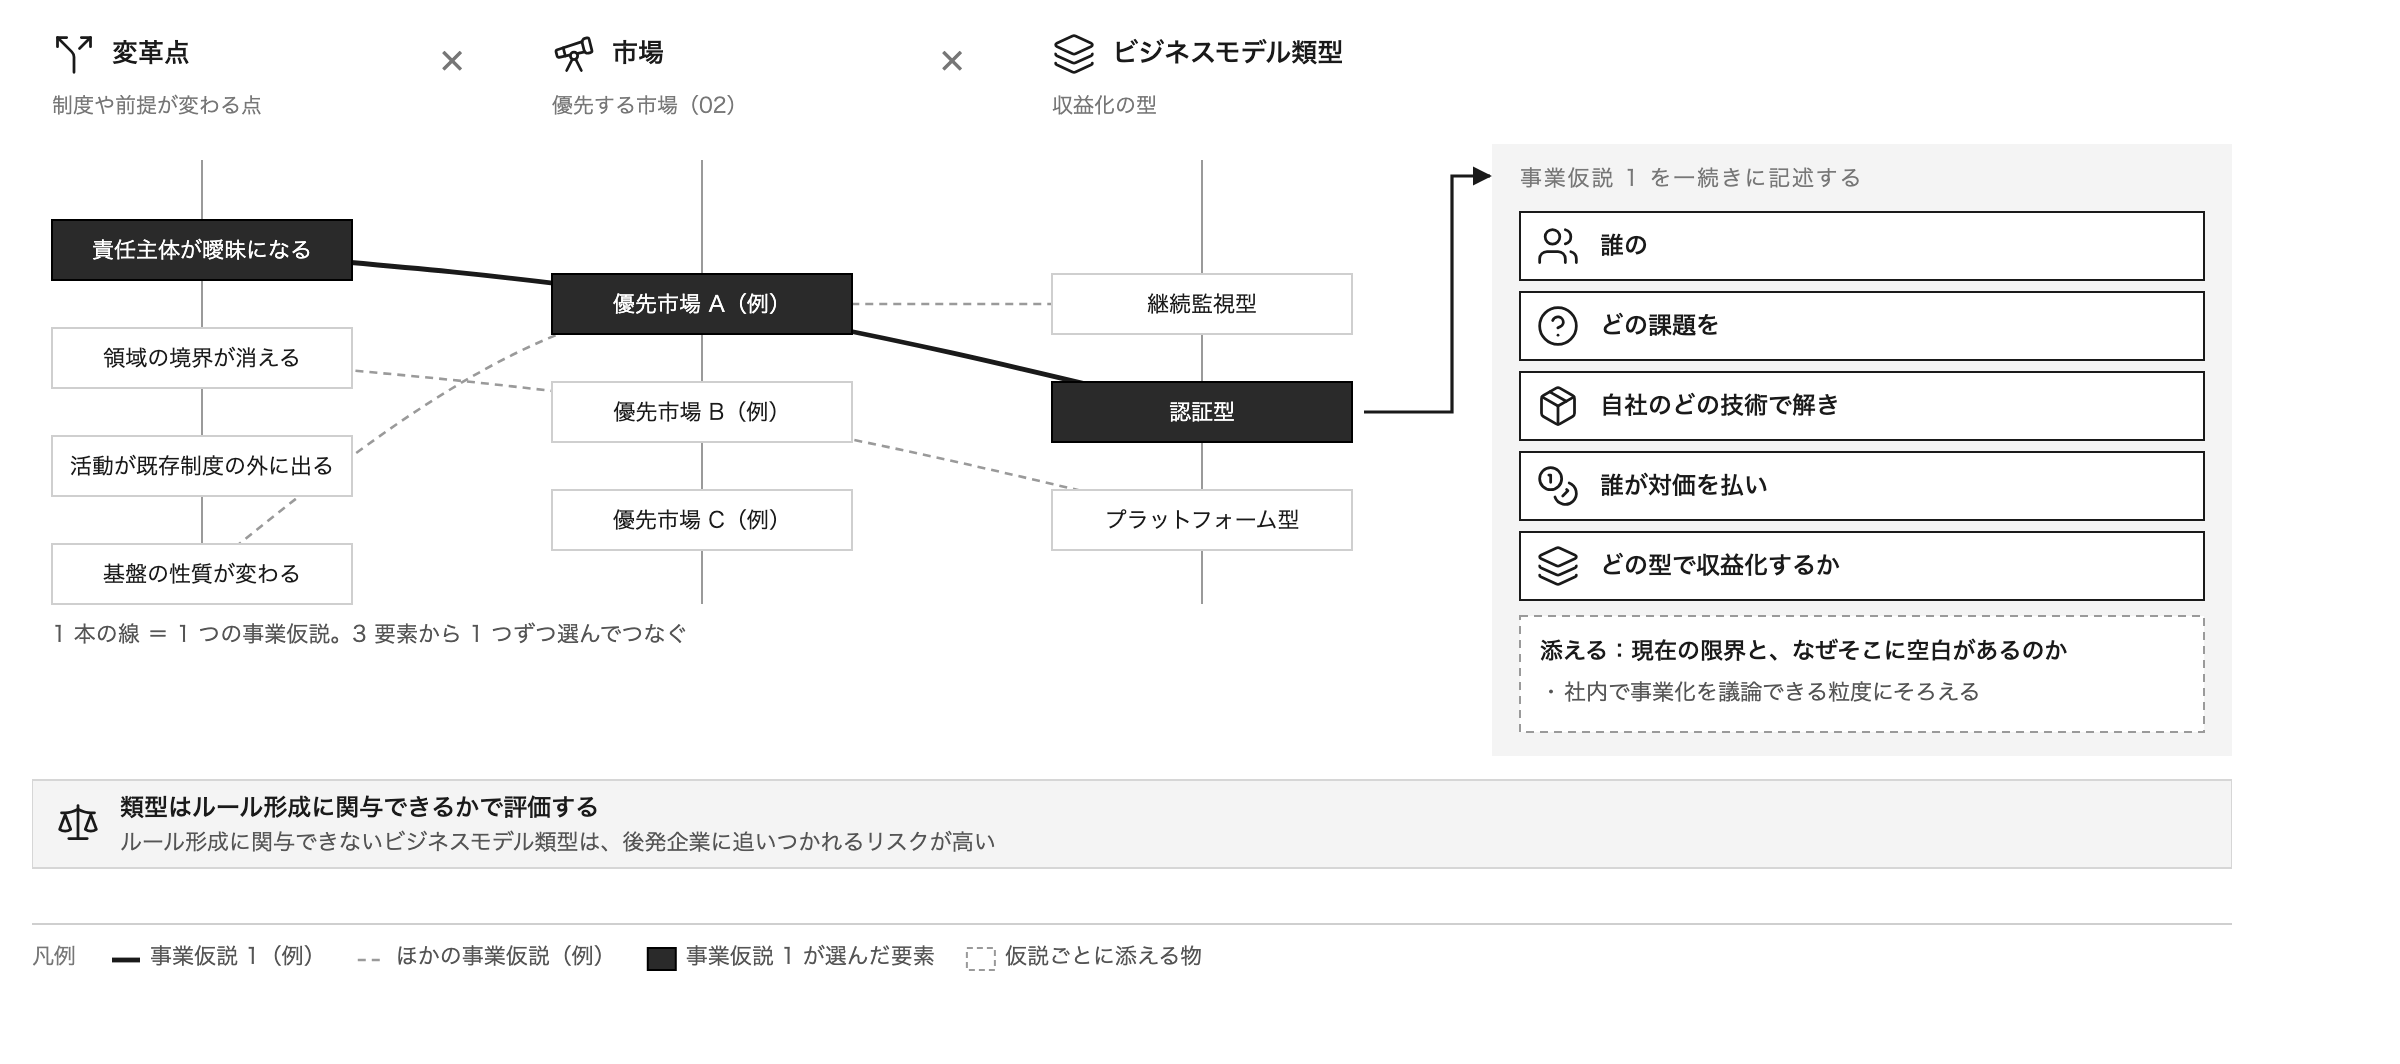This screenshot has height=1064, width=2400.
Task: Select the 活動が既存制度の外に出る node
Action: click(202, 466)
